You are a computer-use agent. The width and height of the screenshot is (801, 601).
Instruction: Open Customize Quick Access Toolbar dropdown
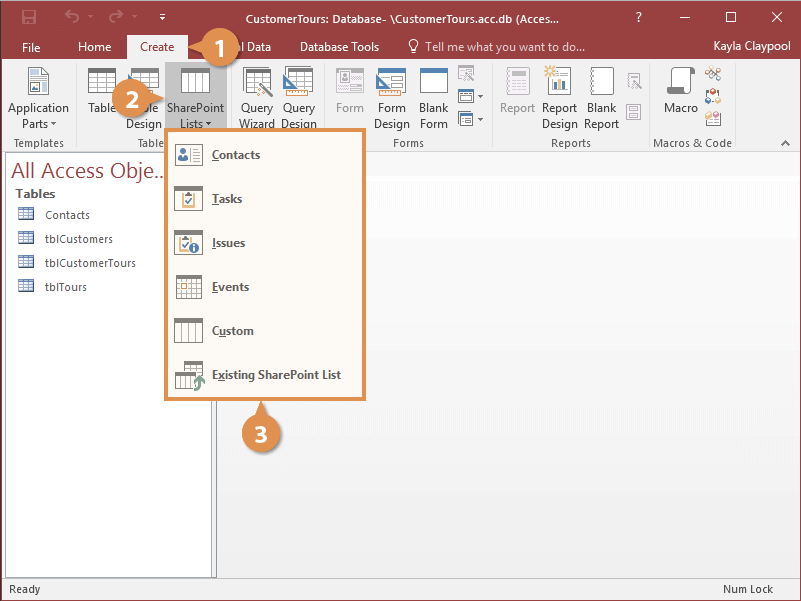click(162, 17)
